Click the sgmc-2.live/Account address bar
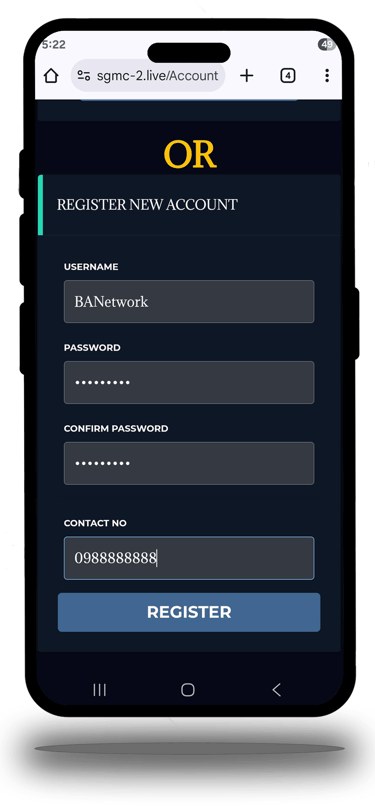The width and height of the screenshot is (375, 812). point(148,76)
